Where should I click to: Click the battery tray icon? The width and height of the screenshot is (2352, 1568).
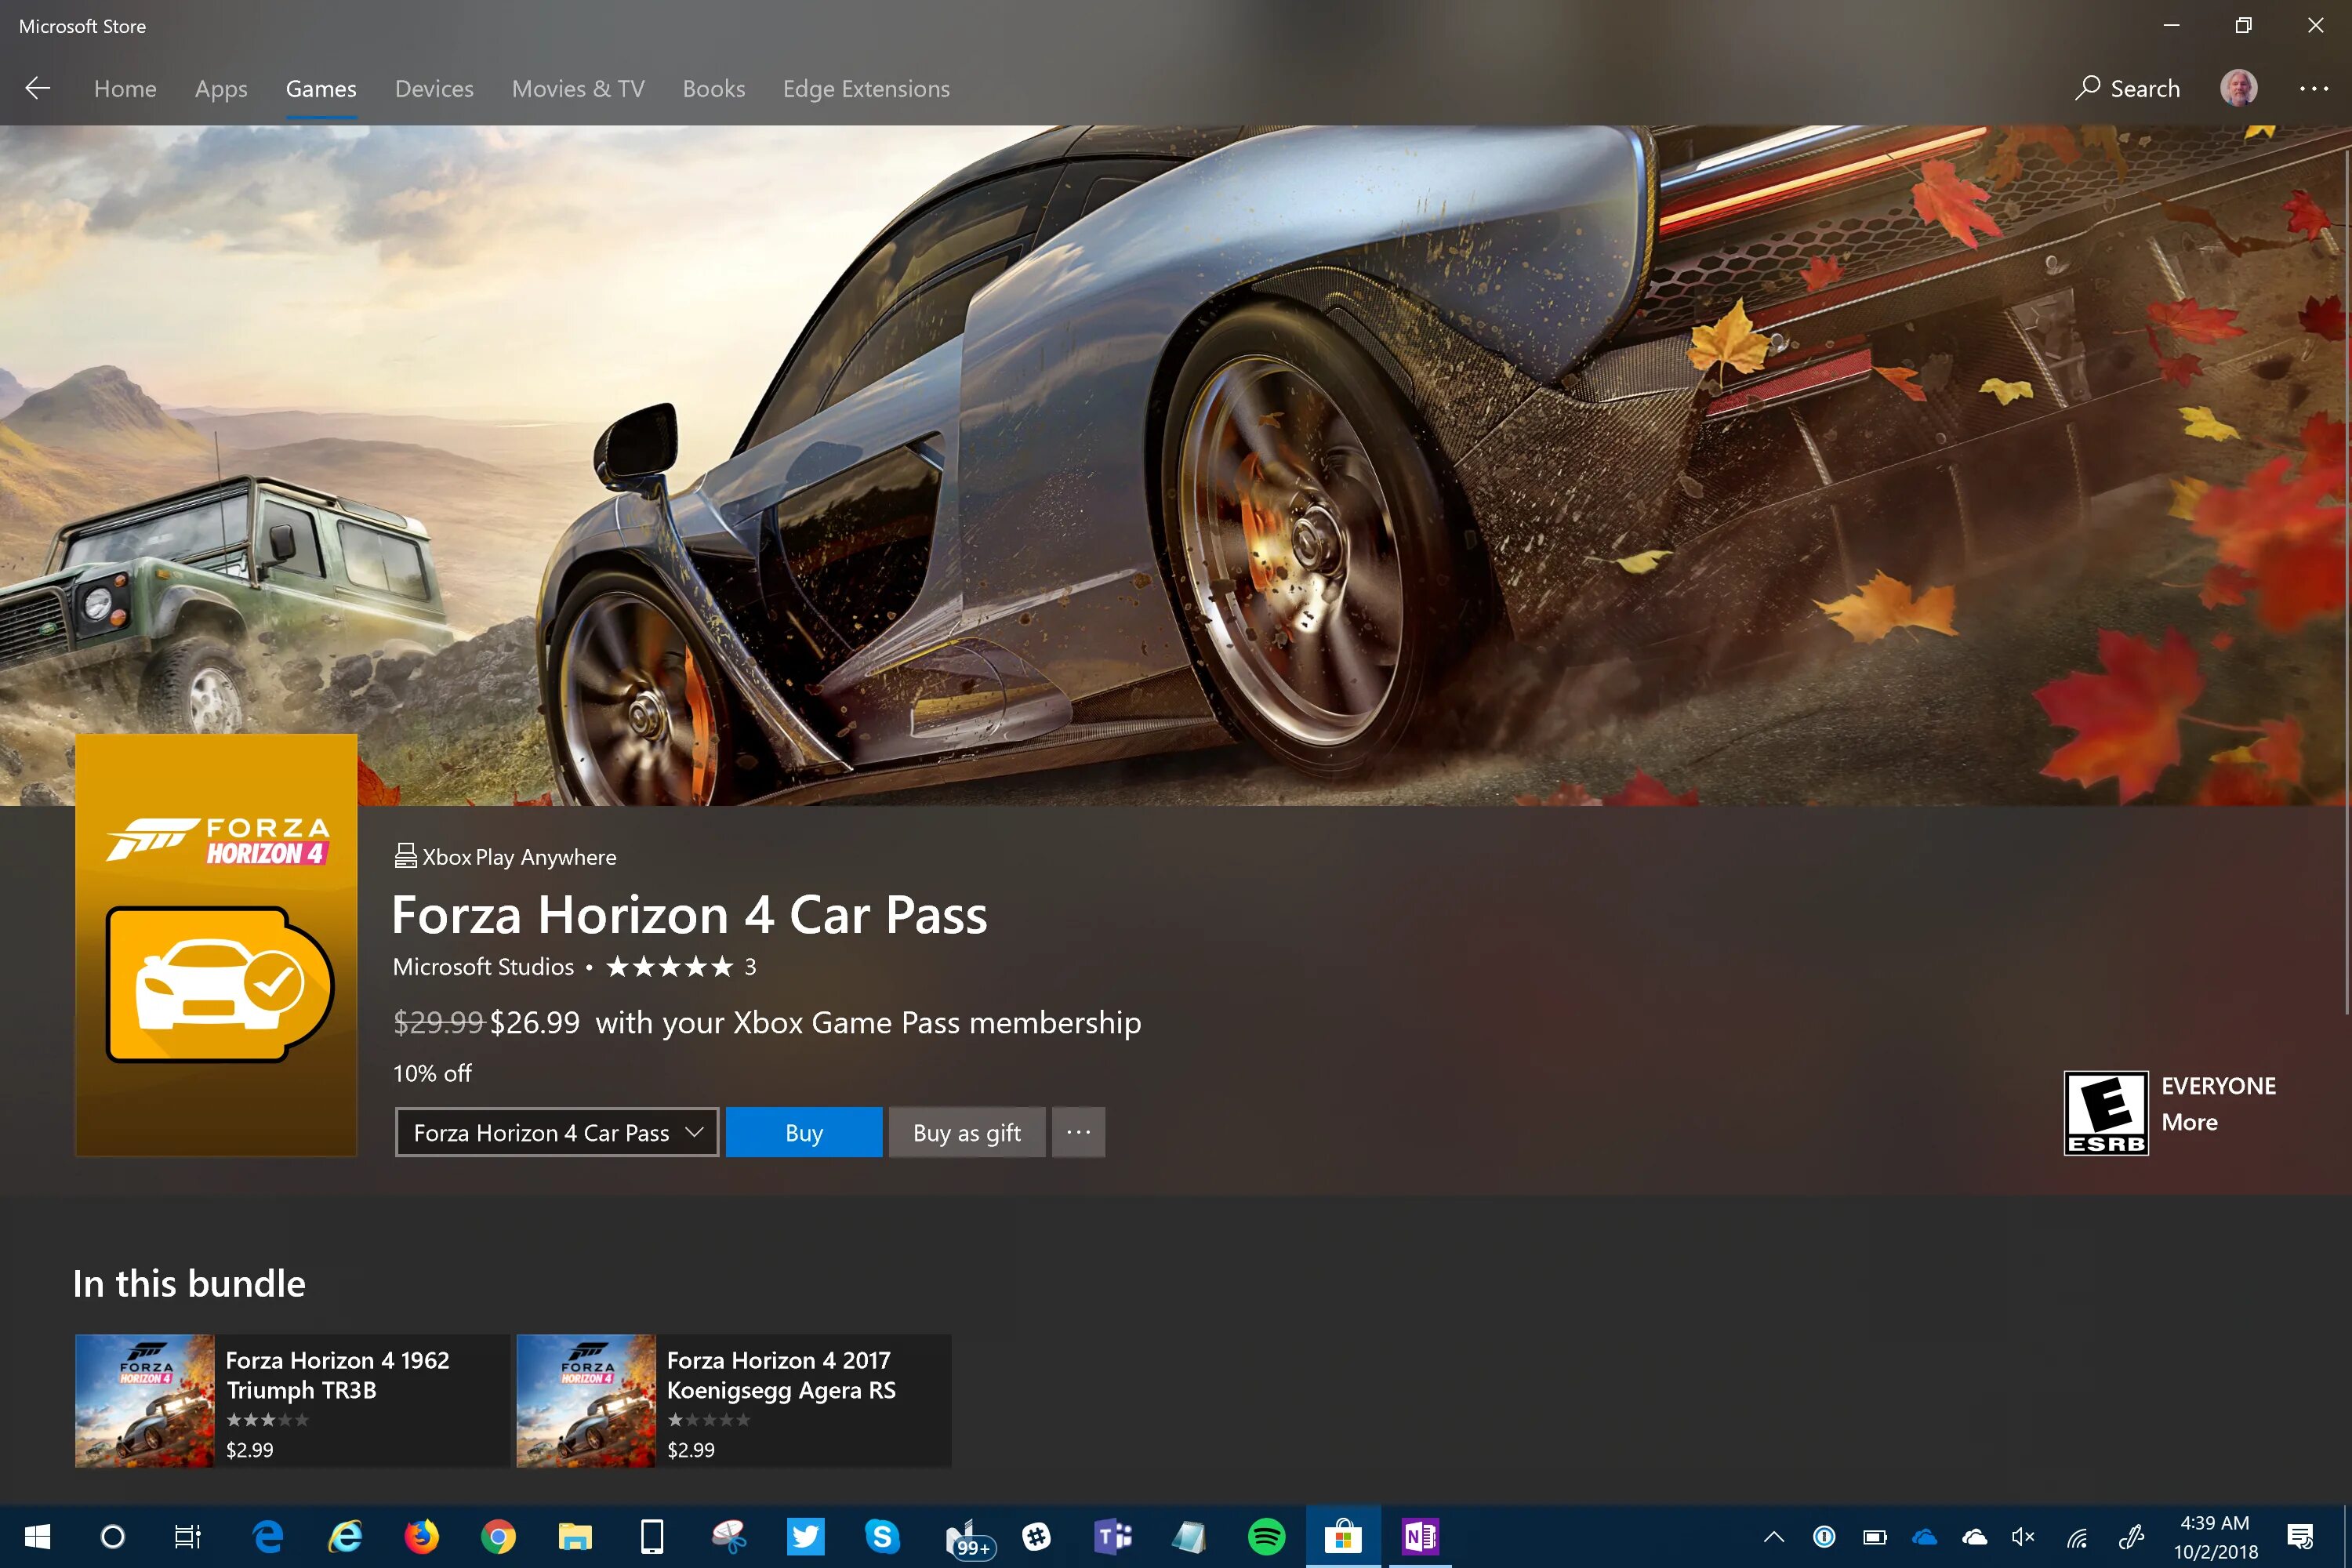pos(1874,1536)
